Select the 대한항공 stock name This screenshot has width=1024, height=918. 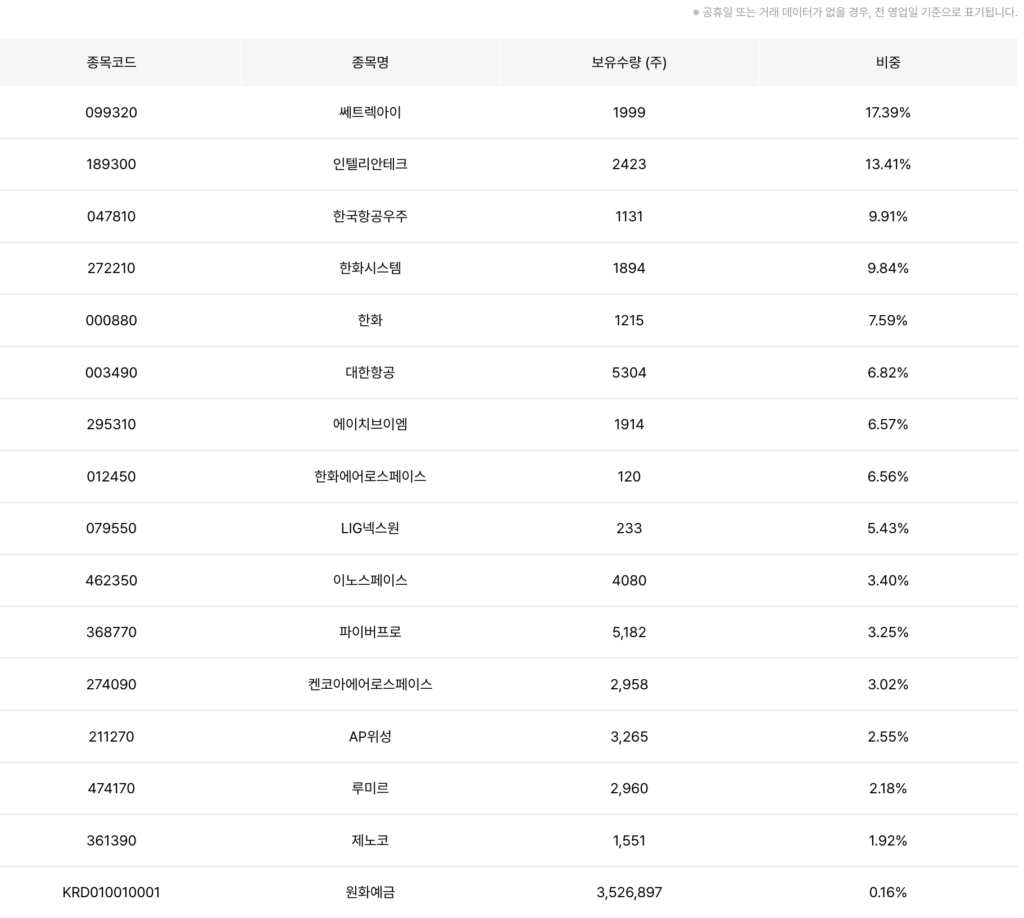pyautogui.click(x=370, y=372)
